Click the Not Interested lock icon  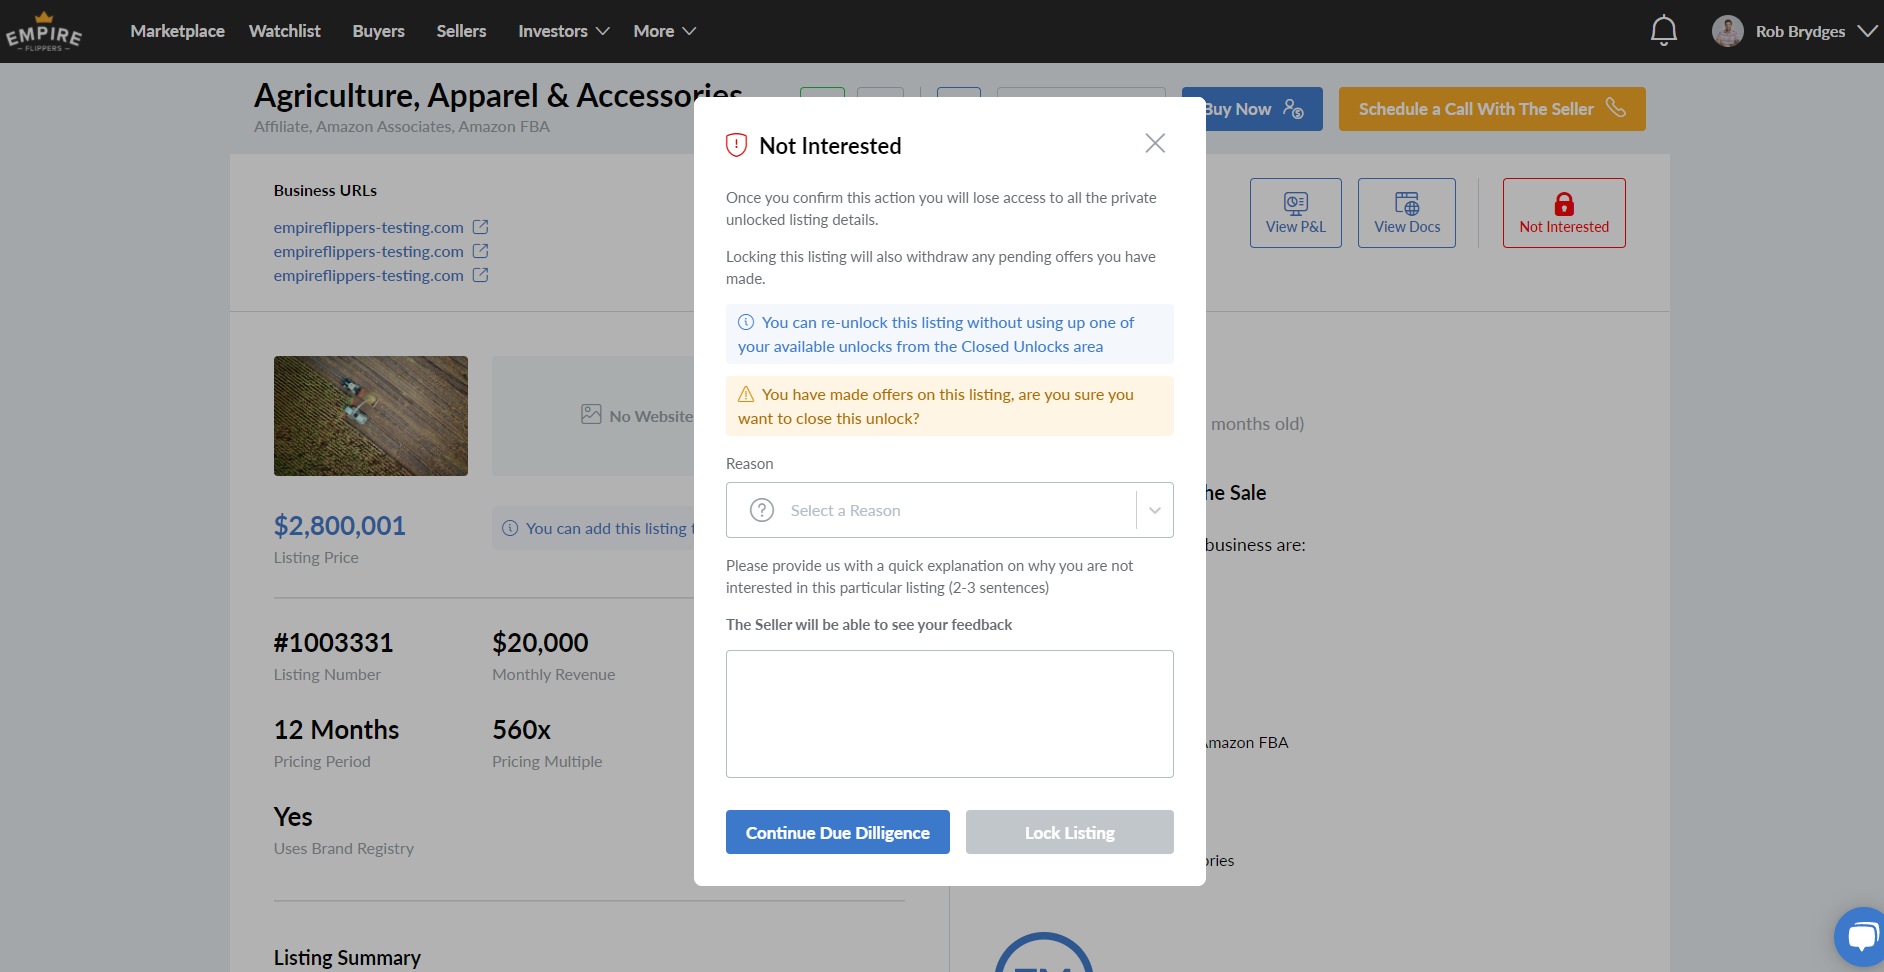pos(1564,204)
